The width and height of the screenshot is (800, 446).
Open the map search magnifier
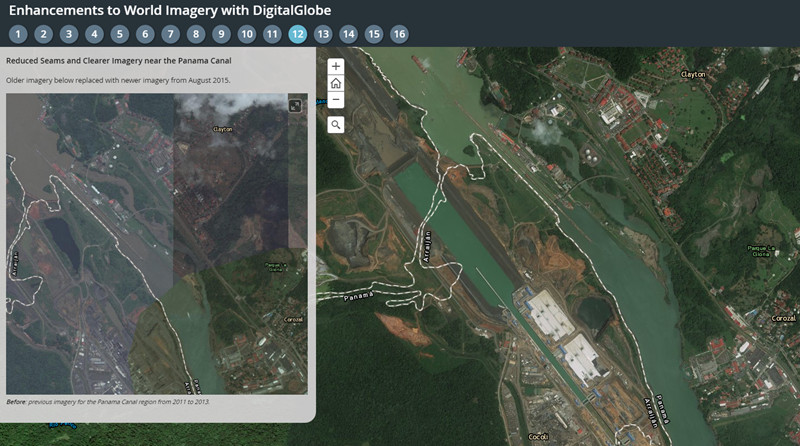coord(335,125)
